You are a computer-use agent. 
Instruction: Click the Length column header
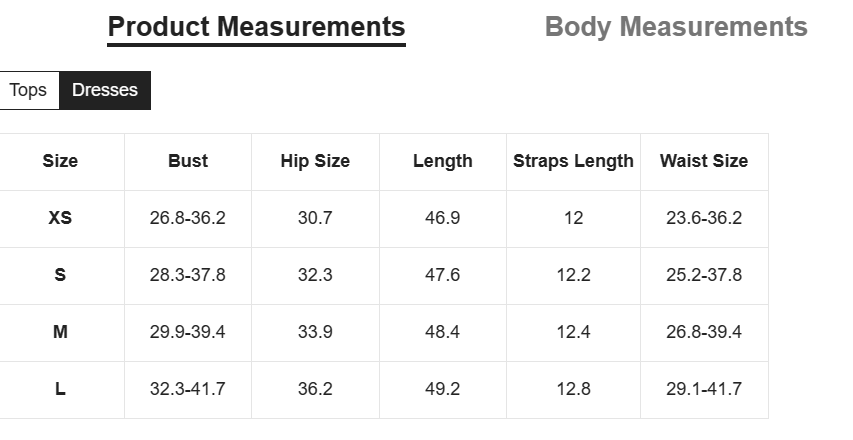click(442, 161)
